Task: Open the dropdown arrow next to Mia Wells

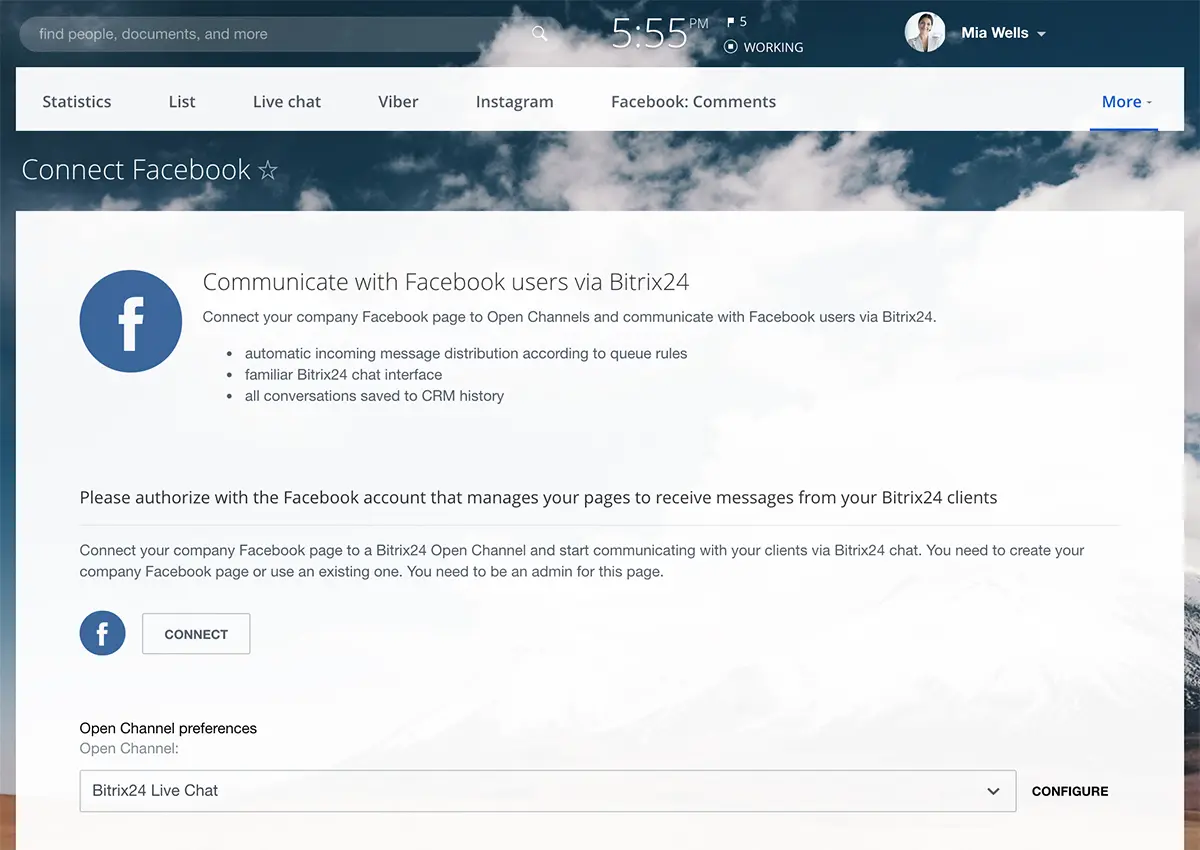Action: click(1041, 34)
